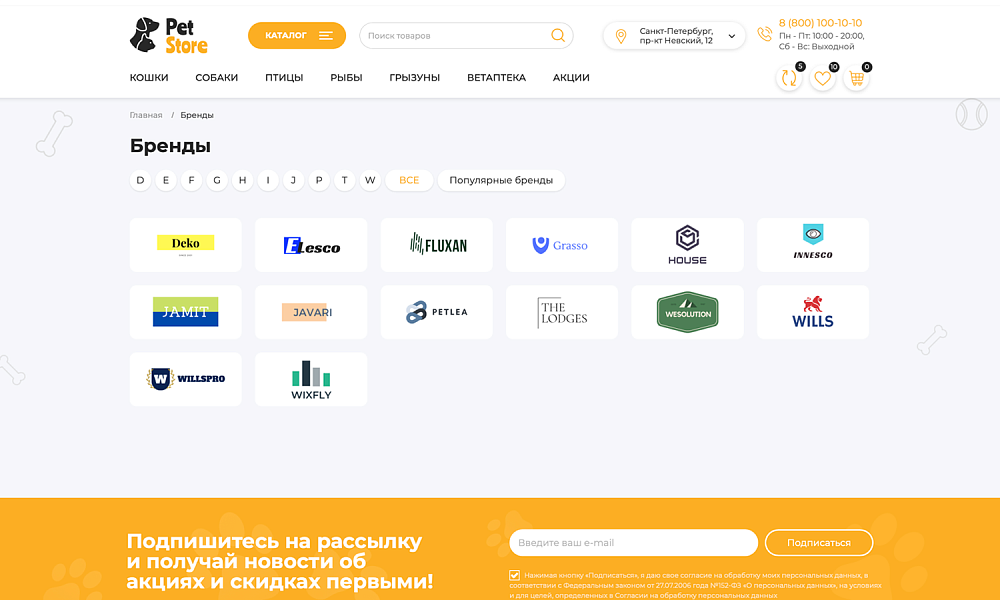
Task: Open the КОШКИ category tab
Action: pyautogui.click(x=148, y=76)
